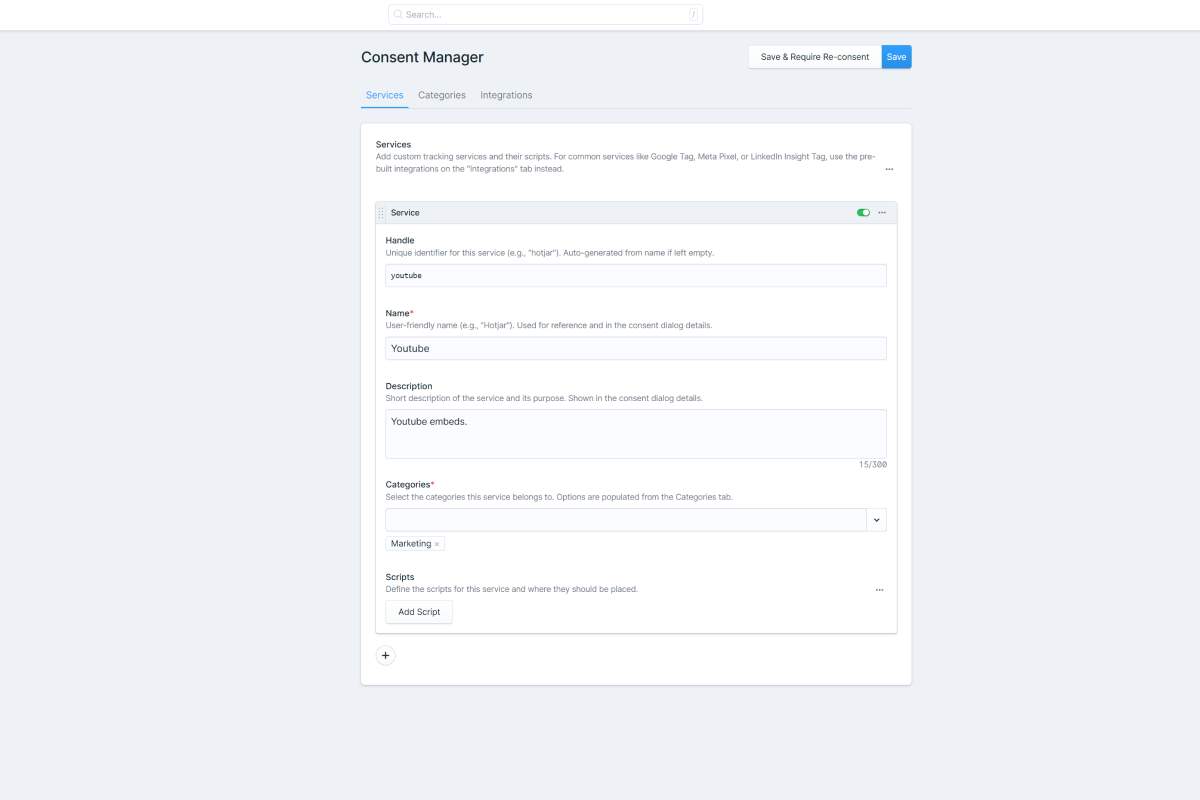This screenshot has width=1200, height=800.
Task: Click the slash shortcut badge in search
Action: tap(692, 14)
